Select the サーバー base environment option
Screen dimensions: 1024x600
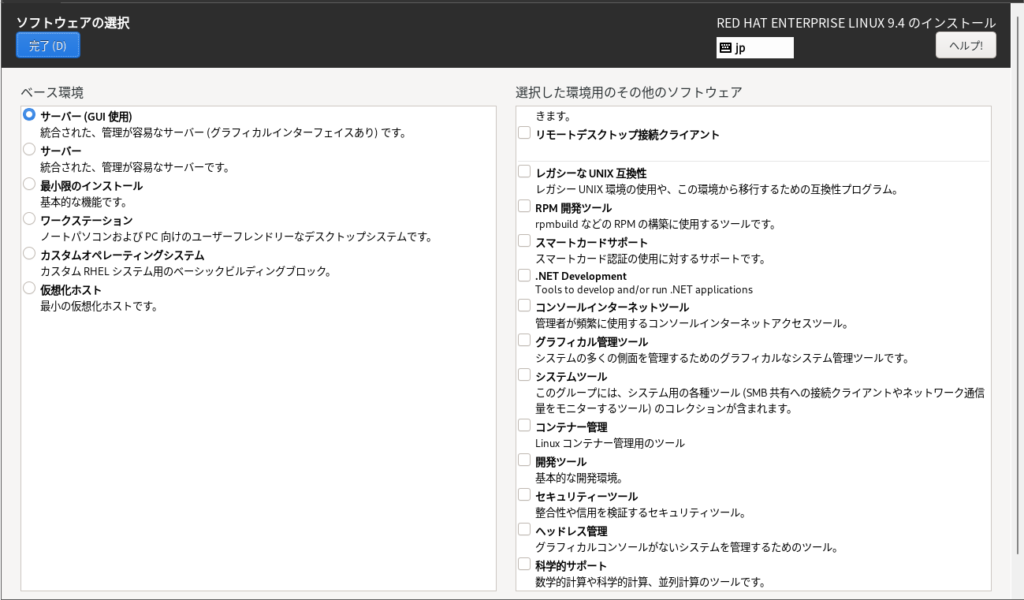click(29, 150)
